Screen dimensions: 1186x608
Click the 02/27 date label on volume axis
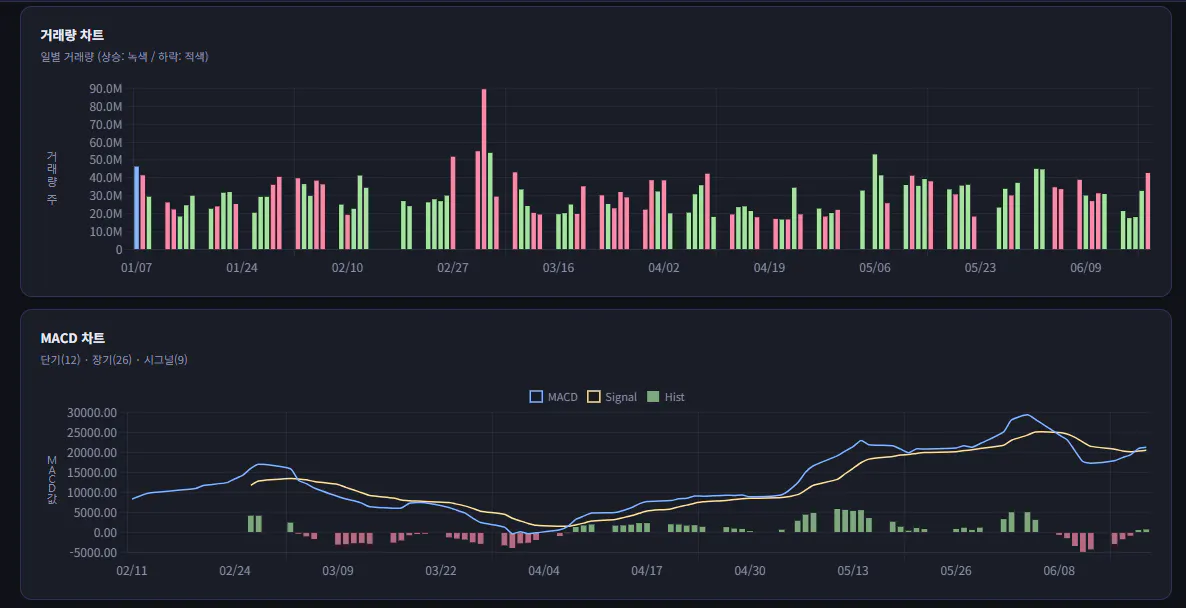pyautogui.click(x=452, y=268)
